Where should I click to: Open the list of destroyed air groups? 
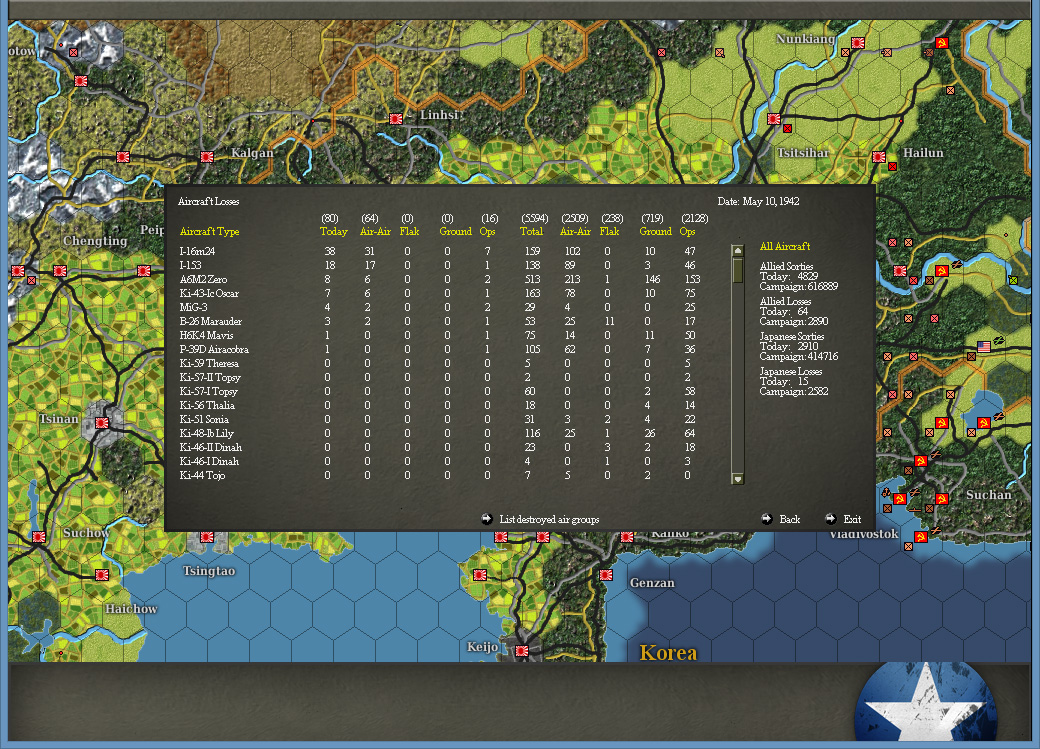(x=551, y=519)
